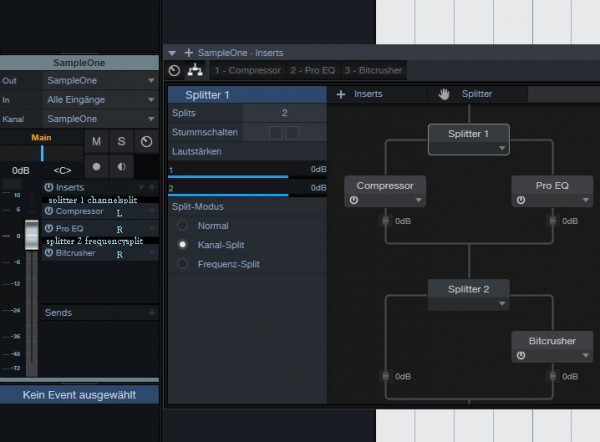
Task: Solo the SampleOne channel with S button
Action: pos(121,142)
